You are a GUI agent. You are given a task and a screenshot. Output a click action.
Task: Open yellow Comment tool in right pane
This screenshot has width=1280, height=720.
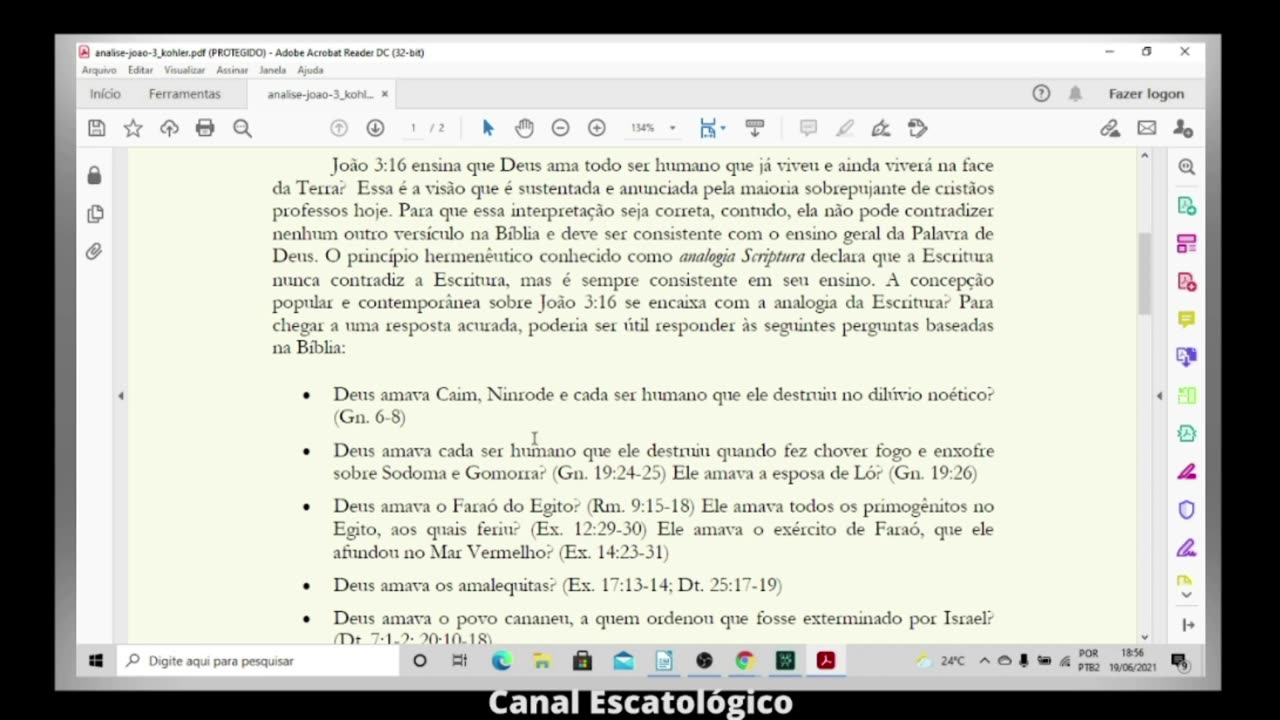[1187, 320]
